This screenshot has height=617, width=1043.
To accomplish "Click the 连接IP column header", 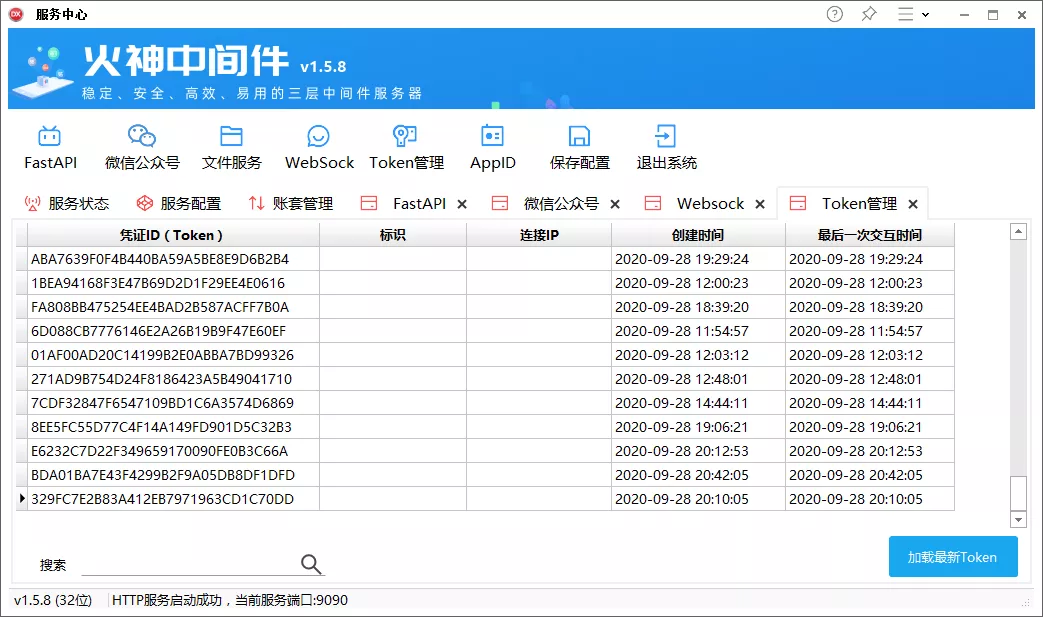I will point(539,235).
